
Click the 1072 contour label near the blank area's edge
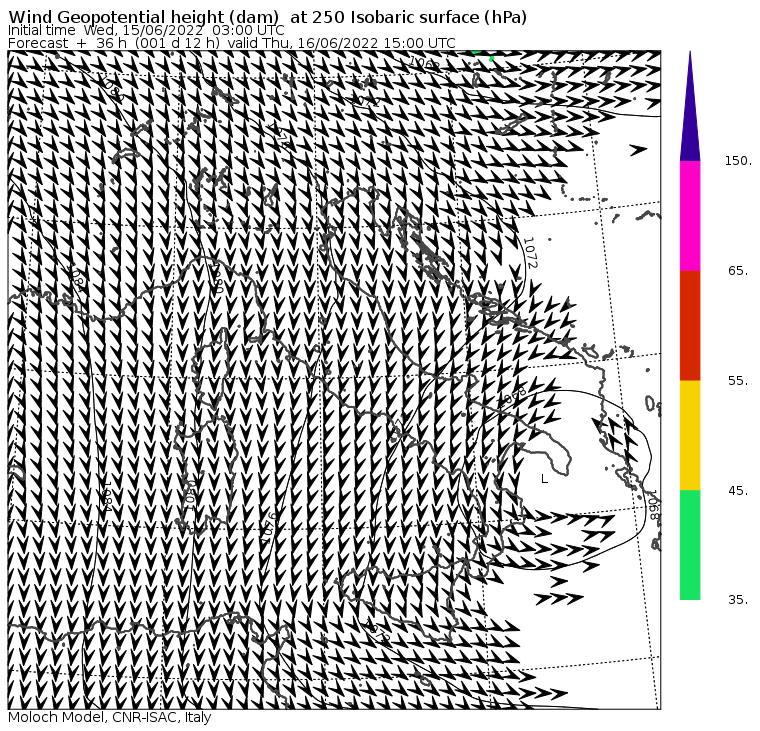(531, 253)
